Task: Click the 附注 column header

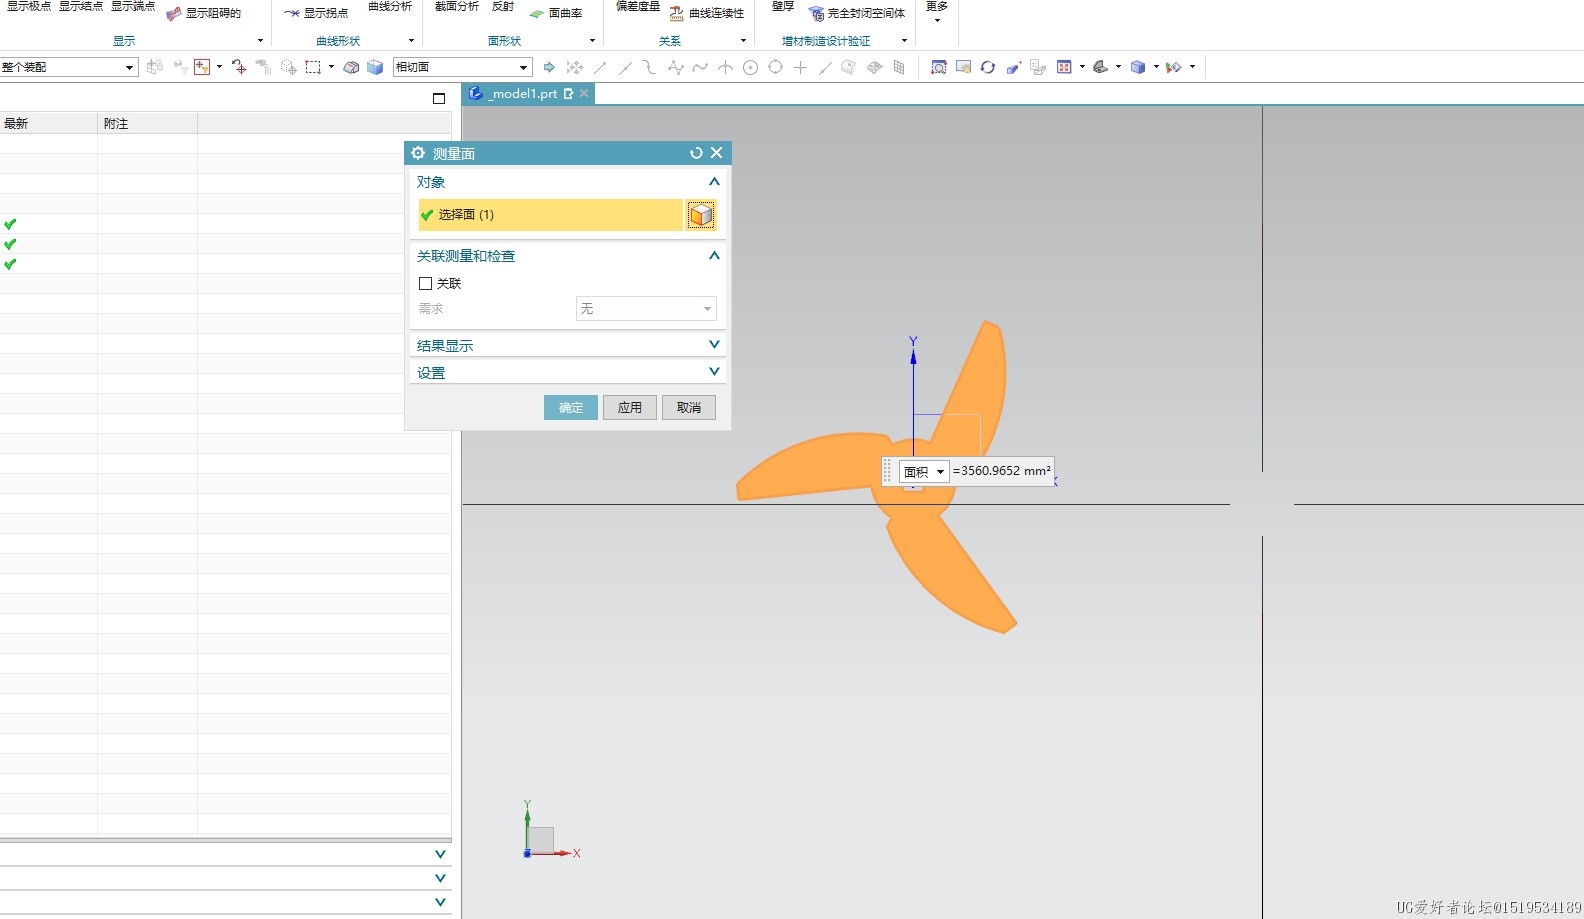Action: pyautogui.click(x=147, y=123)
